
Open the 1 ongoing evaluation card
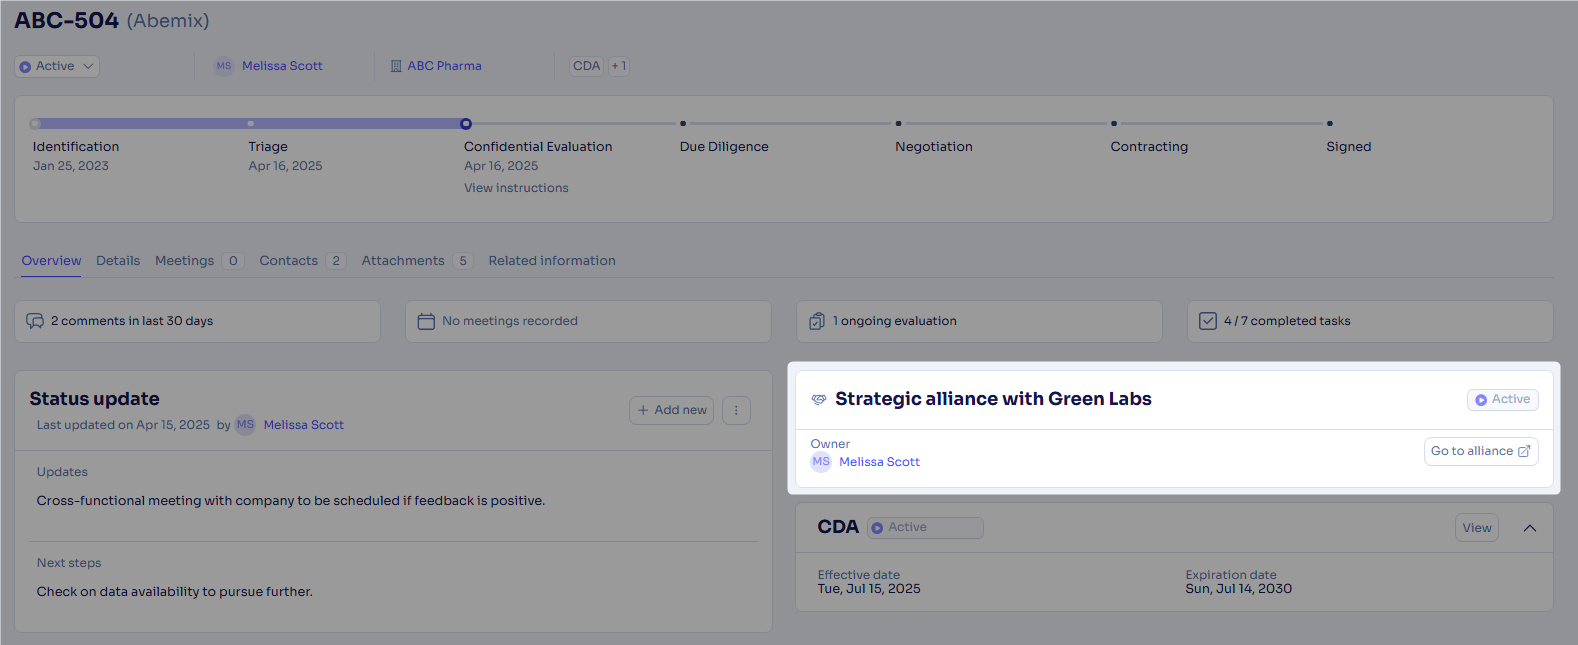click(979, 321)
